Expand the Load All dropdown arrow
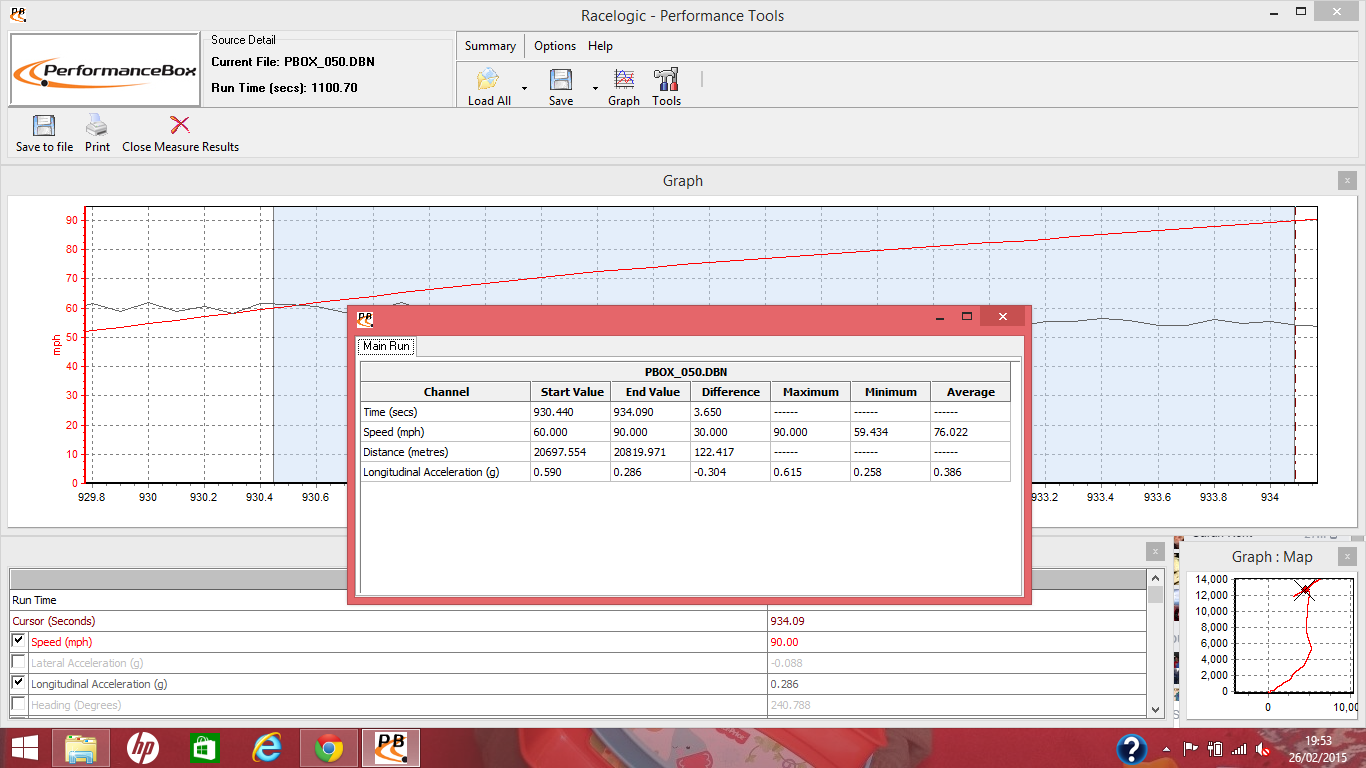The height and width of the screenshot is (768, 1366). [x=524, y=88]
